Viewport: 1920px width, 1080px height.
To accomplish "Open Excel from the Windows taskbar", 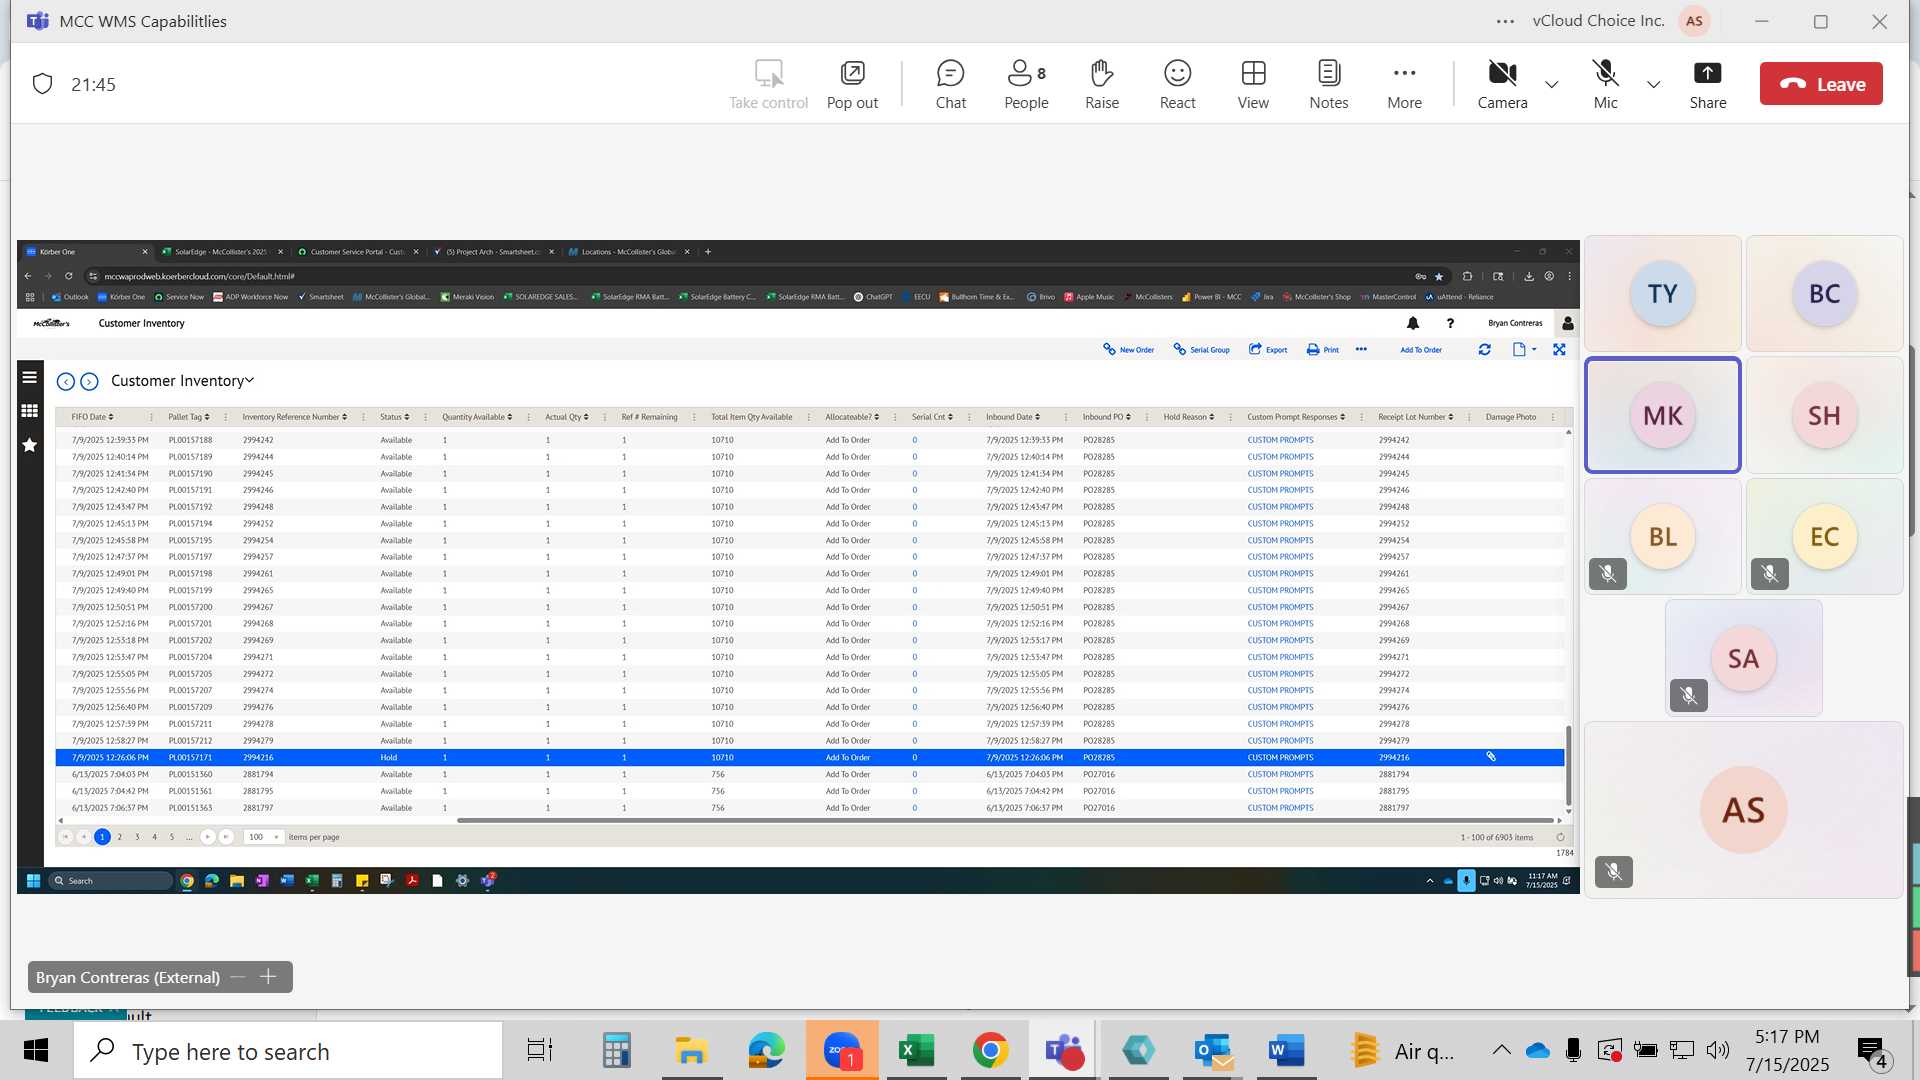I will point(916,1051).
